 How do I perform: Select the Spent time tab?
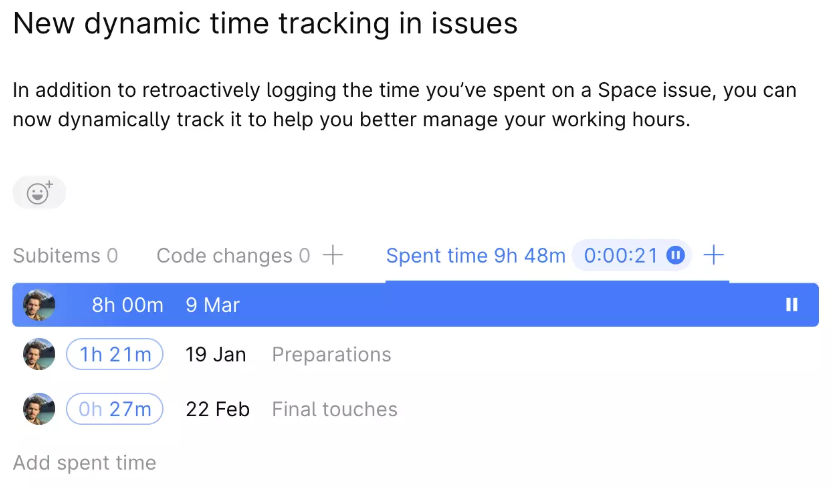pos(475,256)
